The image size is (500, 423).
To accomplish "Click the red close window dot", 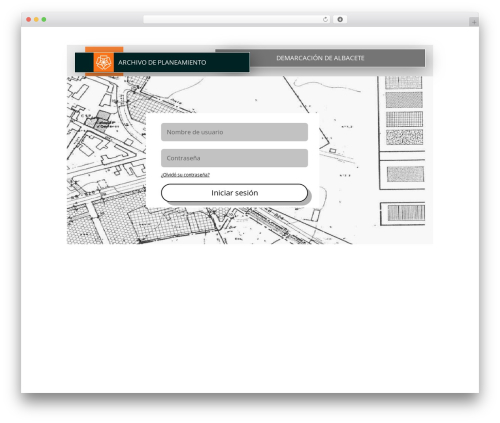I will 29,19.
